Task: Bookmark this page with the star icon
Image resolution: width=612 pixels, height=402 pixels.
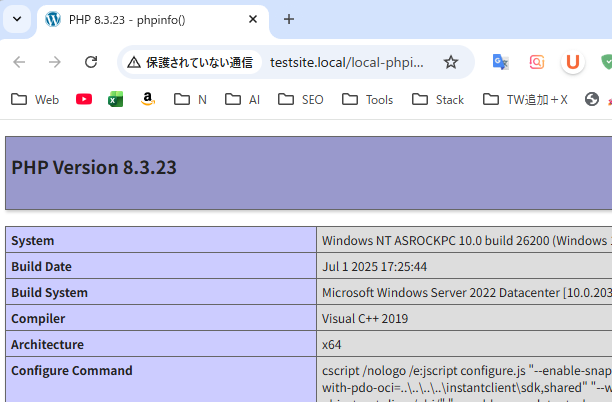Action: [451, 62]
